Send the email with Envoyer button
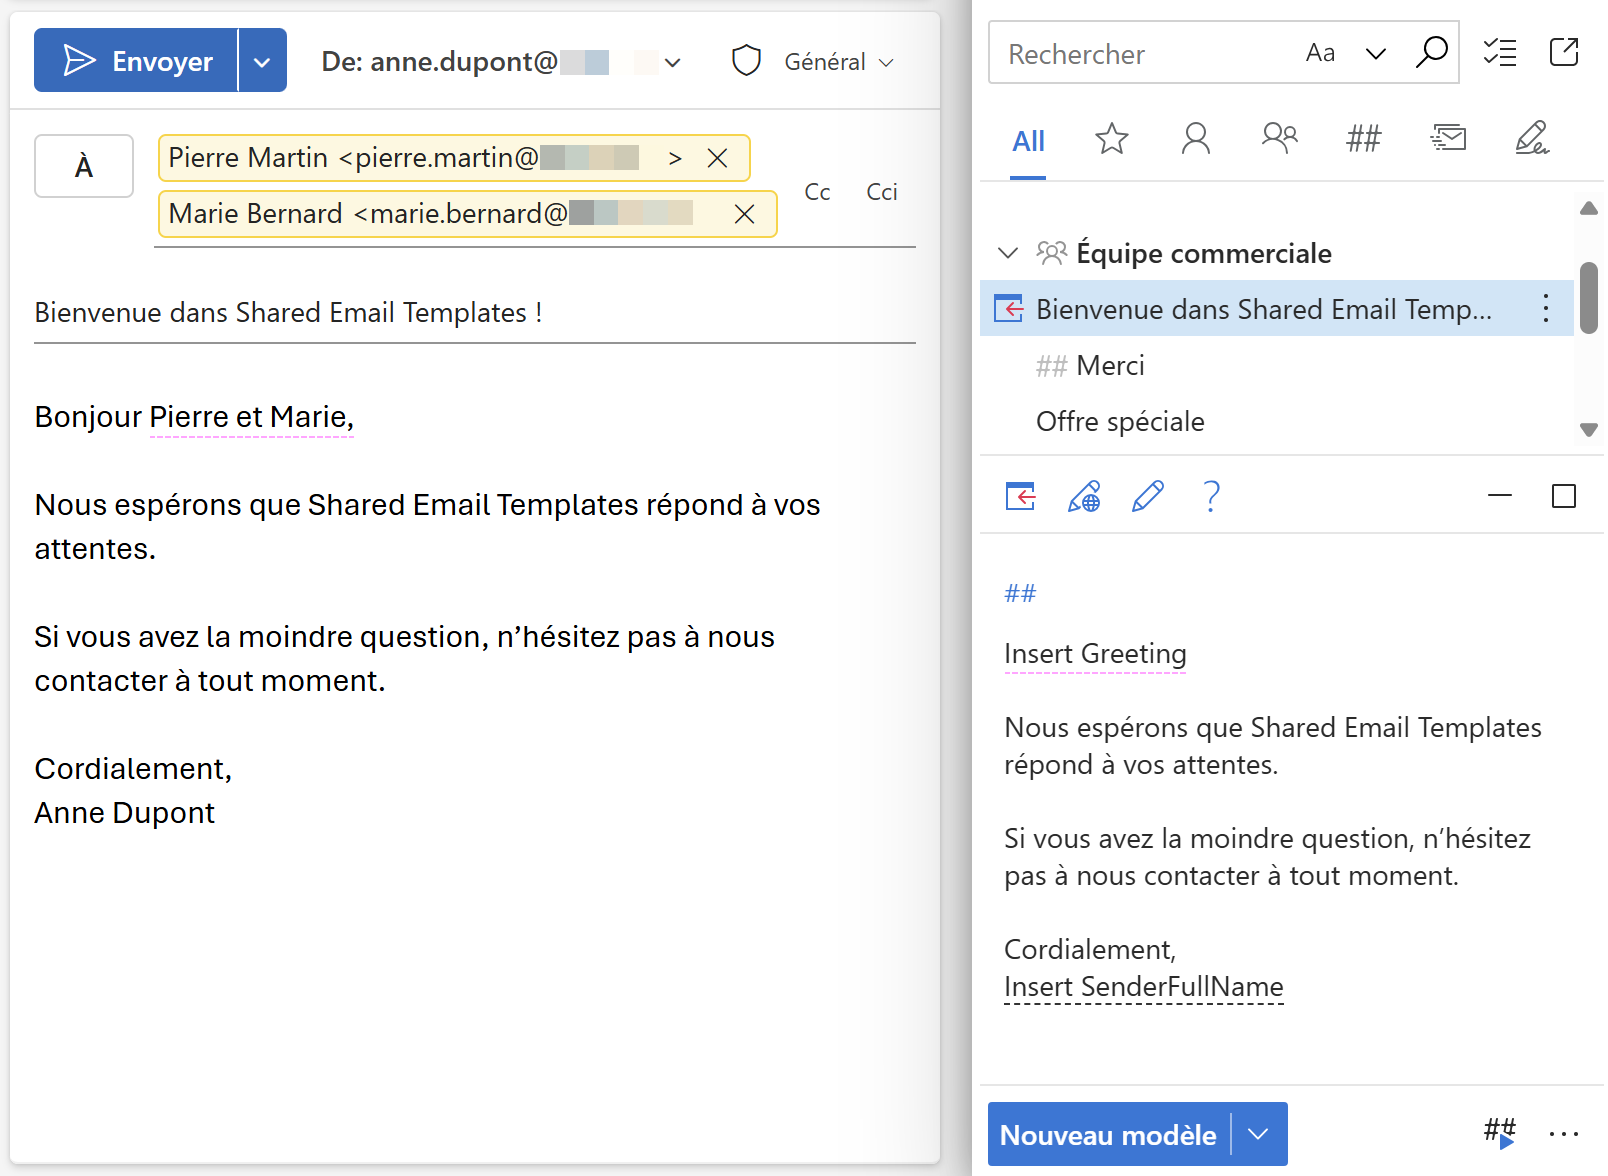The image size is (1608, 1176). point(136,61)
